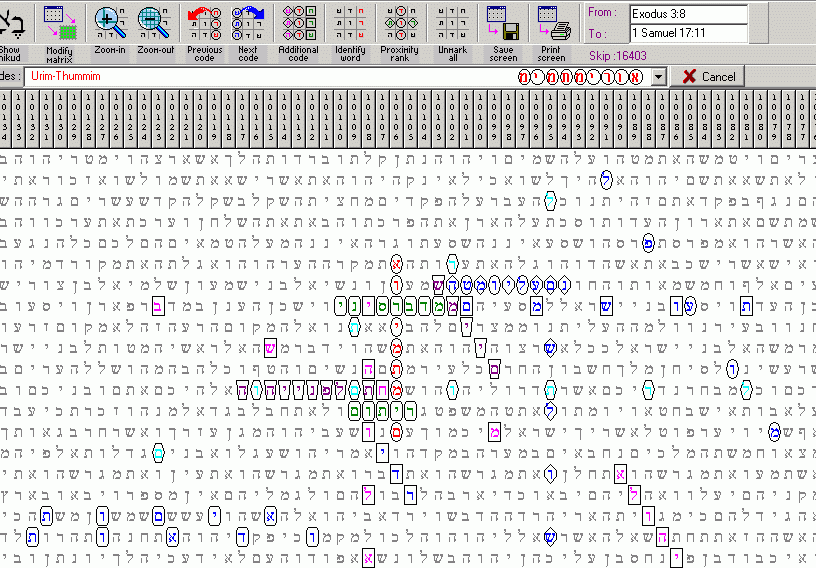Click the From field Exodus 3:8

tap(688, 14)
